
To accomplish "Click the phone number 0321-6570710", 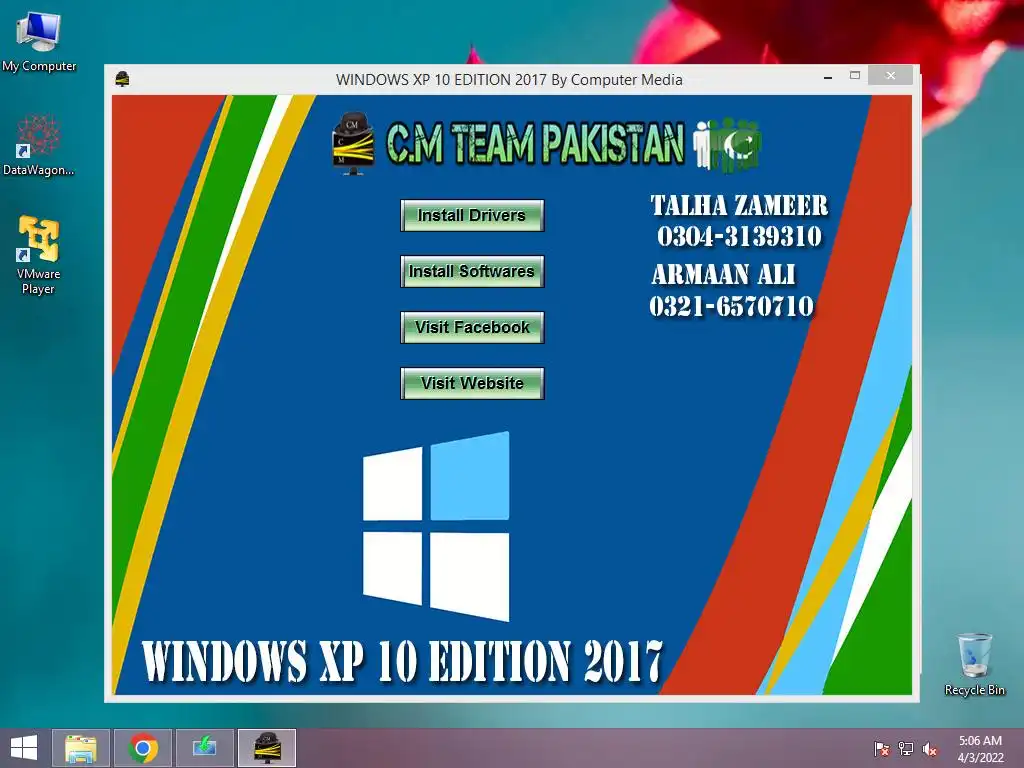I will coord(731,306).
